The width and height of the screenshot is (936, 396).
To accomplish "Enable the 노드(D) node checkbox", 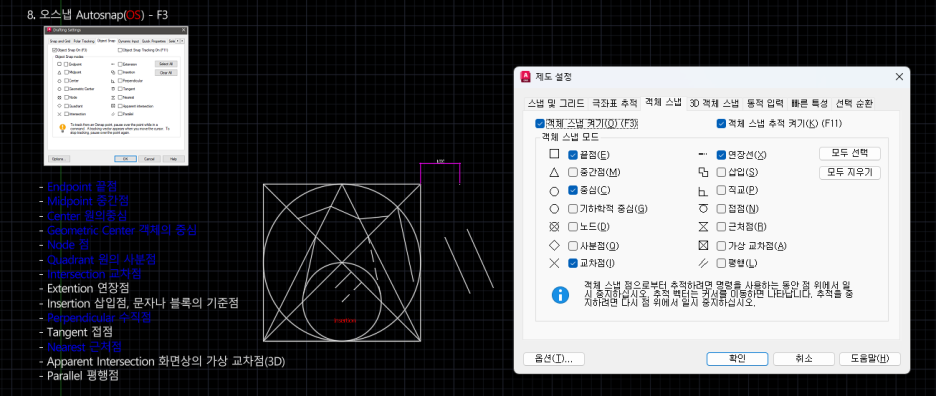I will pyautogui.click(x=573, y=227).
